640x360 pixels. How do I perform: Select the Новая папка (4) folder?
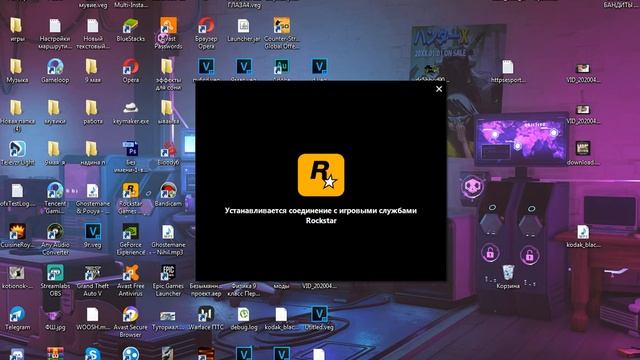pos(17,116)
